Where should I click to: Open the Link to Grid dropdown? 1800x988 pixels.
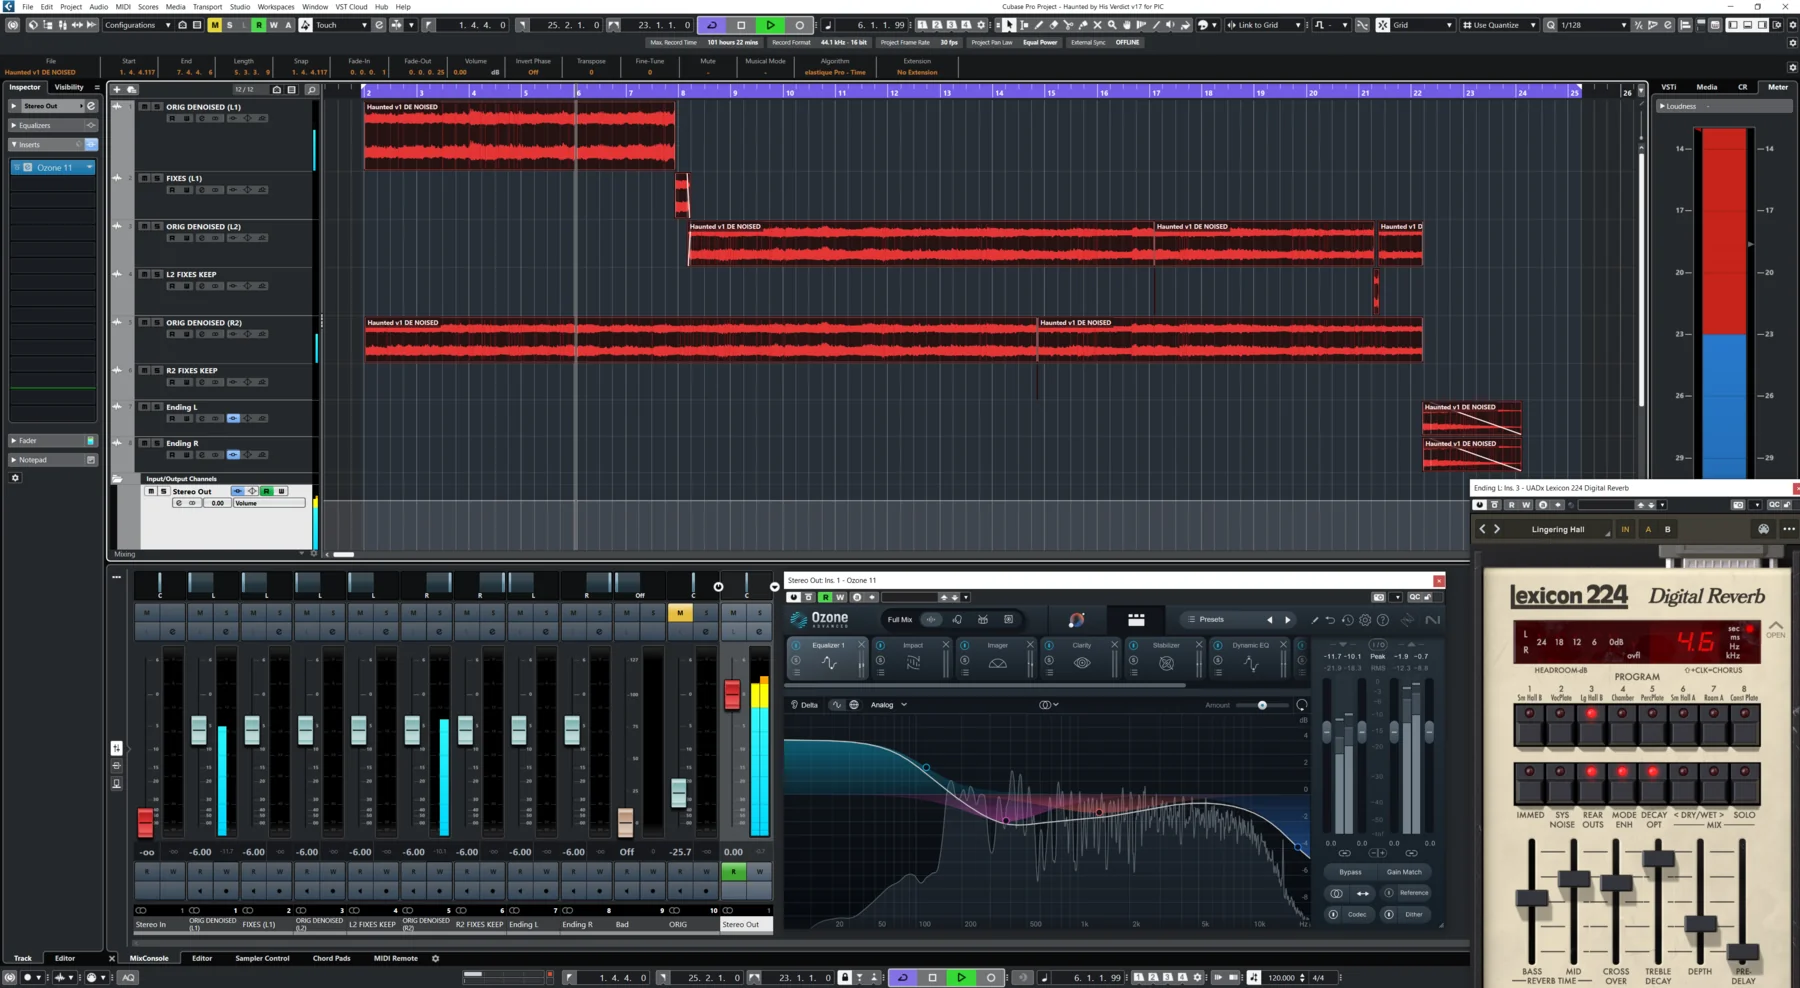tap(1264, 25)
